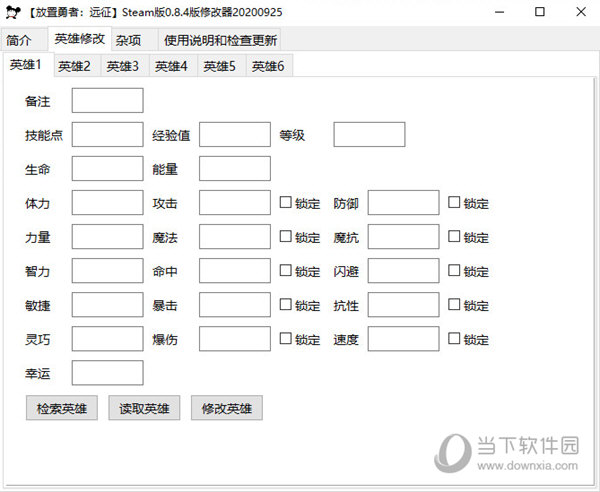Select the 能量 input field

[235, 169]
